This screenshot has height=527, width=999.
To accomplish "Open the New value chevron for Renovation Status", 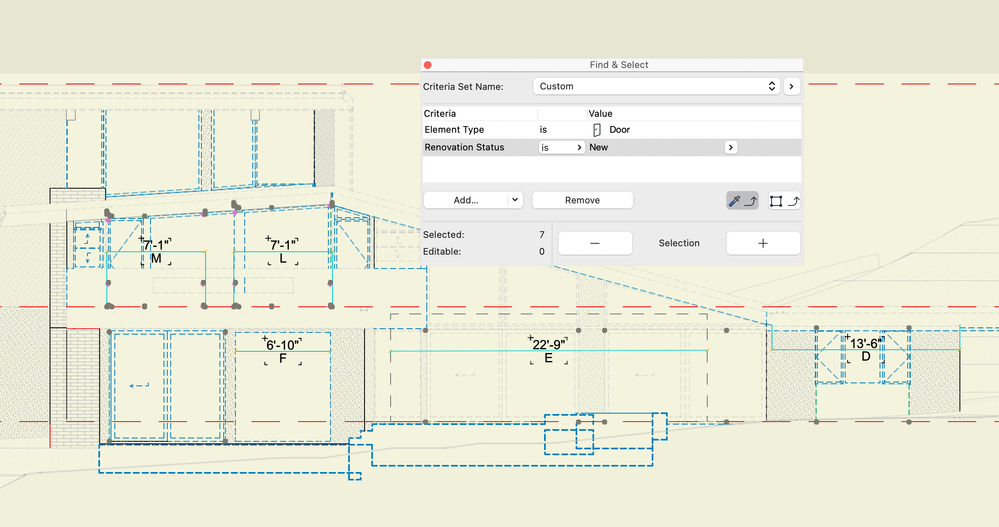I will (x=731, y=147).
